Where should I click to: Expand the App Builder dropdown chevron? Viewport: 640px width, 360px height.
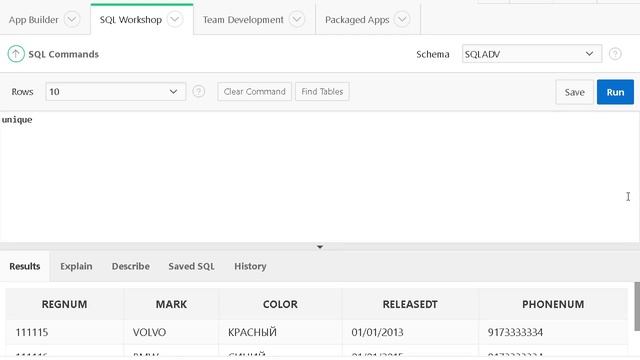coord(72,19)
